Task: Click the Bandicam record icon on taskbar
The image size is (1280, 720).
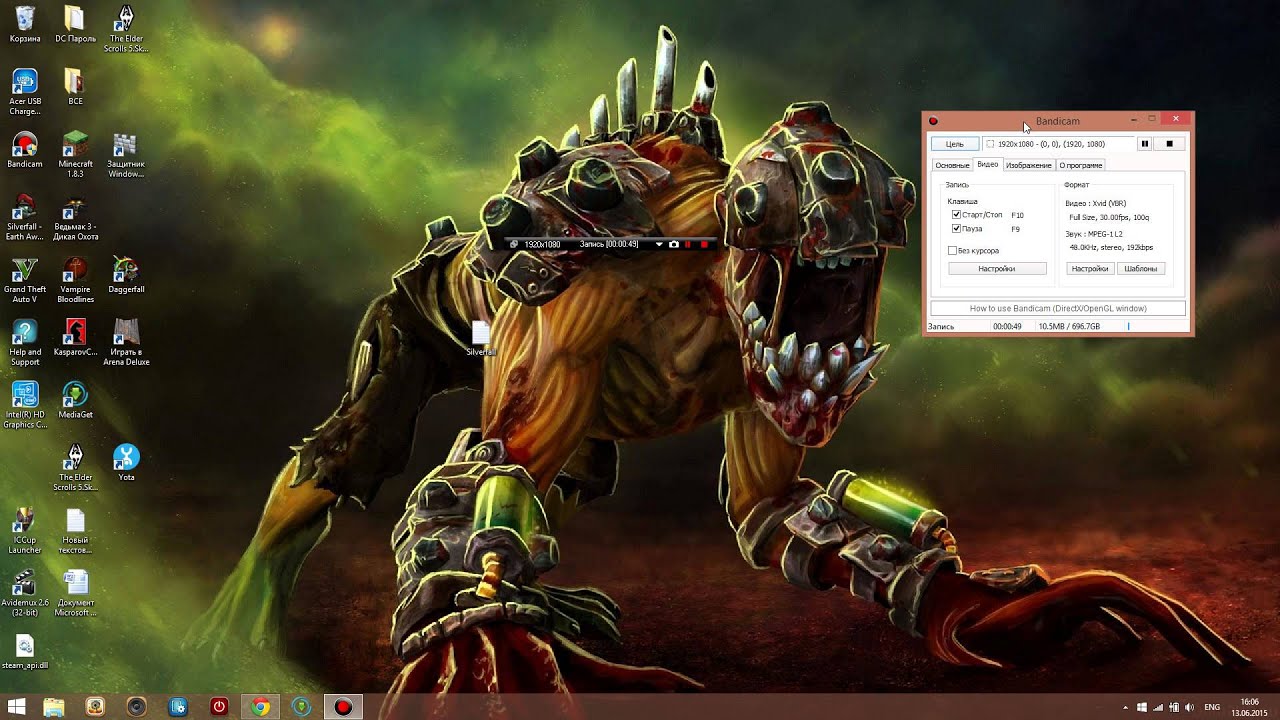Action: pos(343,707)
